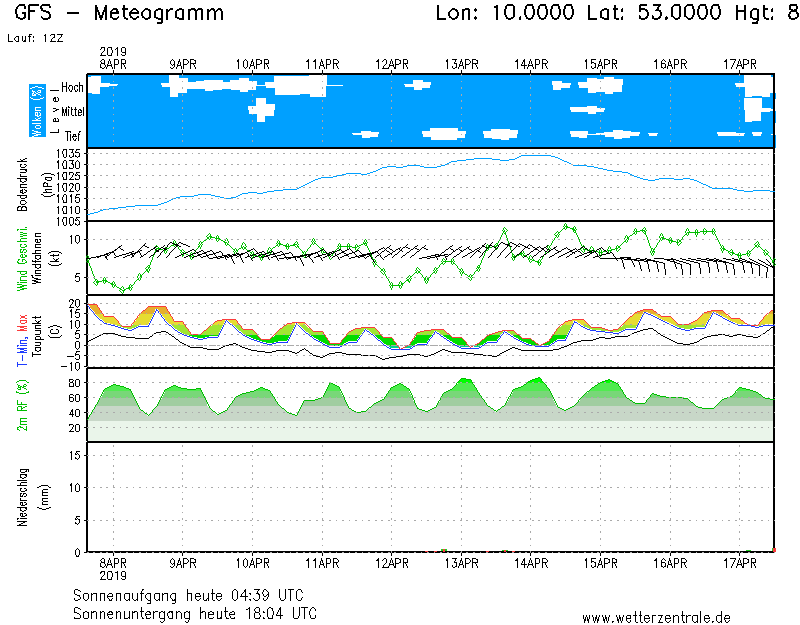Image resolution: width=800 pixels, height=625 pixels.
Task: Select the Lon: 10.0000 longitude text
Action: coord(505,13)
